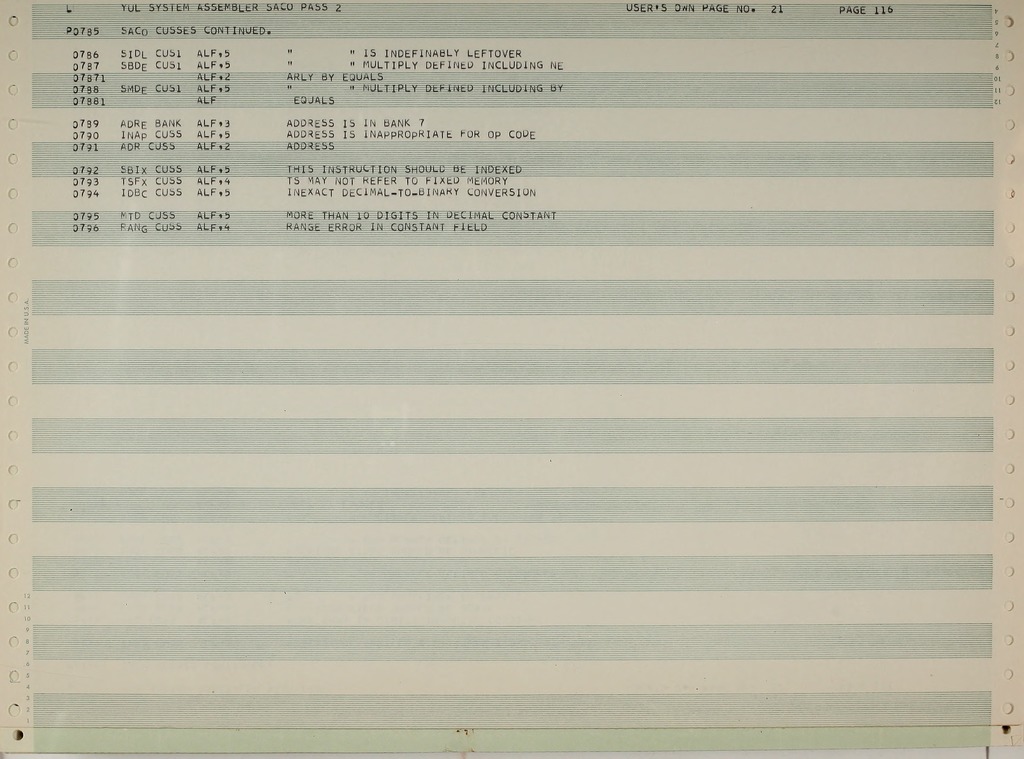Click 'SACO CUSSES CONTINUED.' line

pos(196,31)
